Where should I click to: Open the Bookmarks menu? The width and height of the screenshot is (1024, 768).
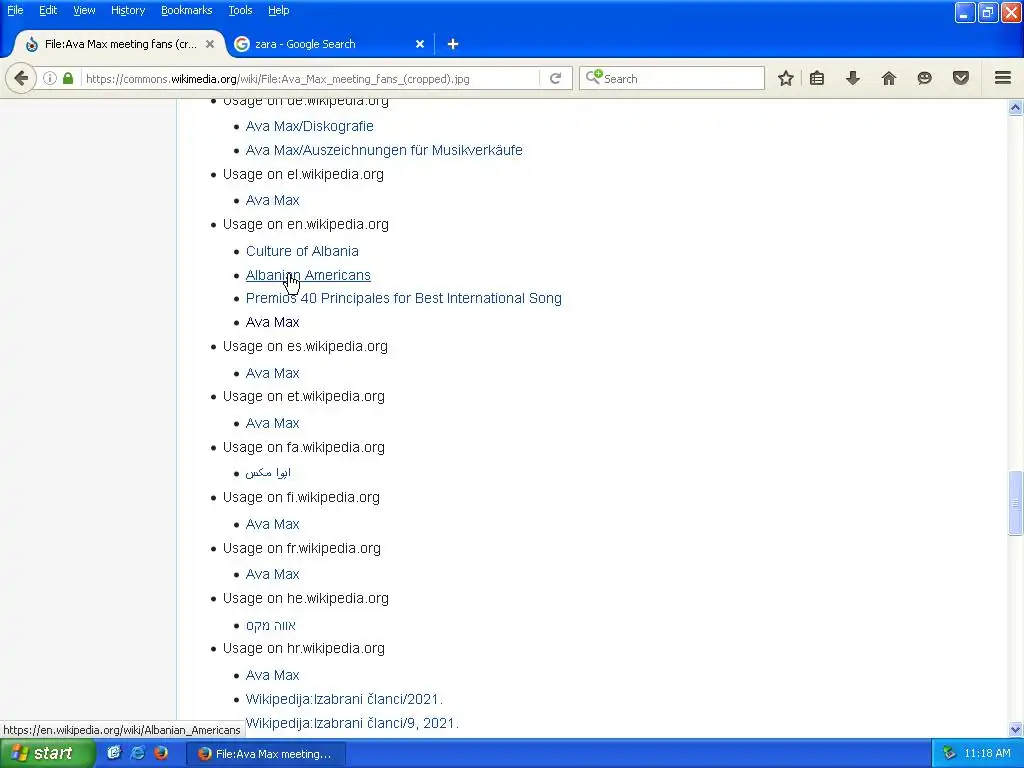(x=186, y=10)
